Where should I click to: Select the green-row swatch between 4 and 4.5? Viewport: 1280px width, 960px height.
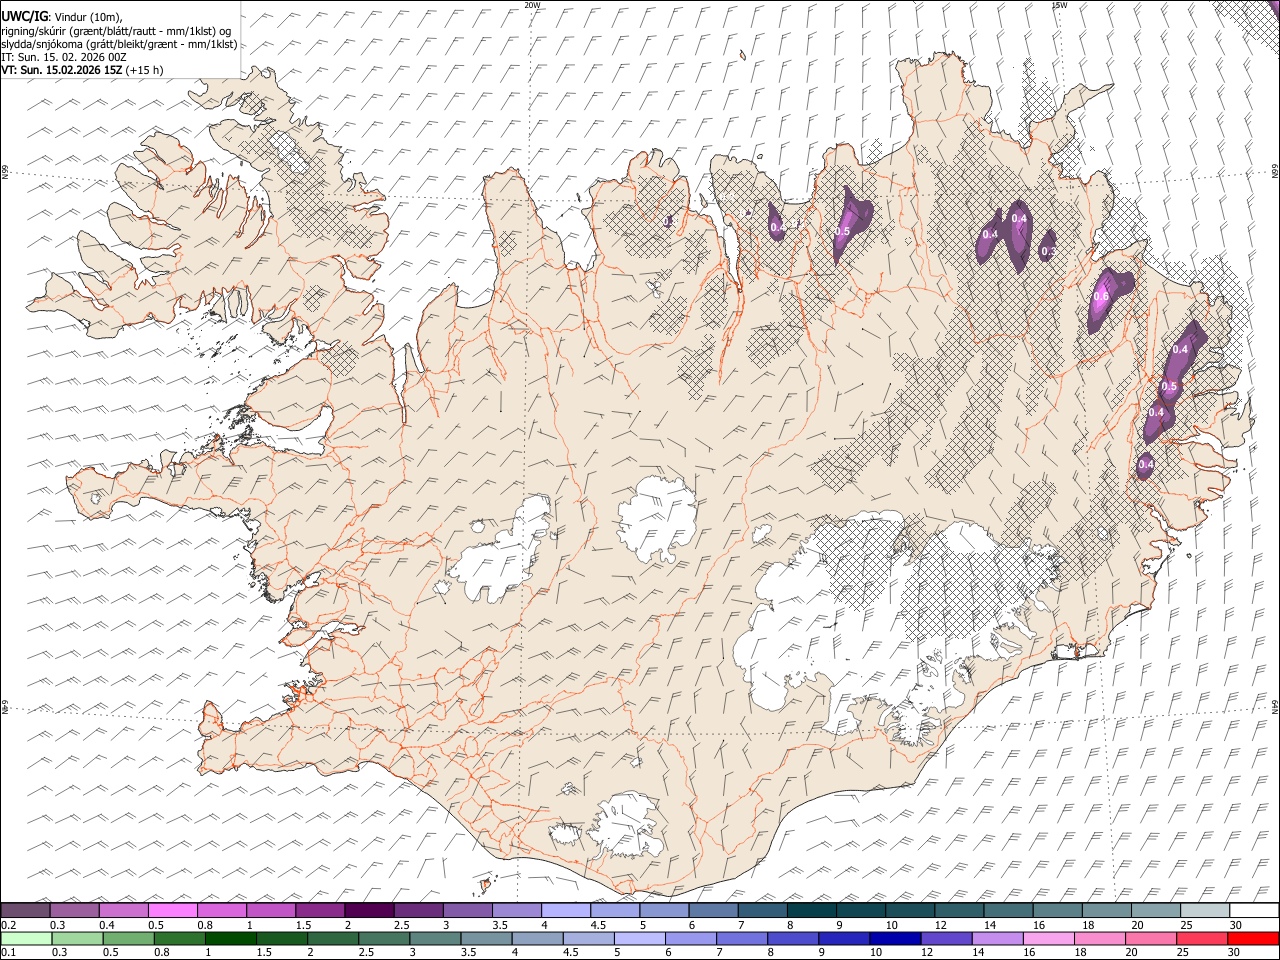click(538, 938)
